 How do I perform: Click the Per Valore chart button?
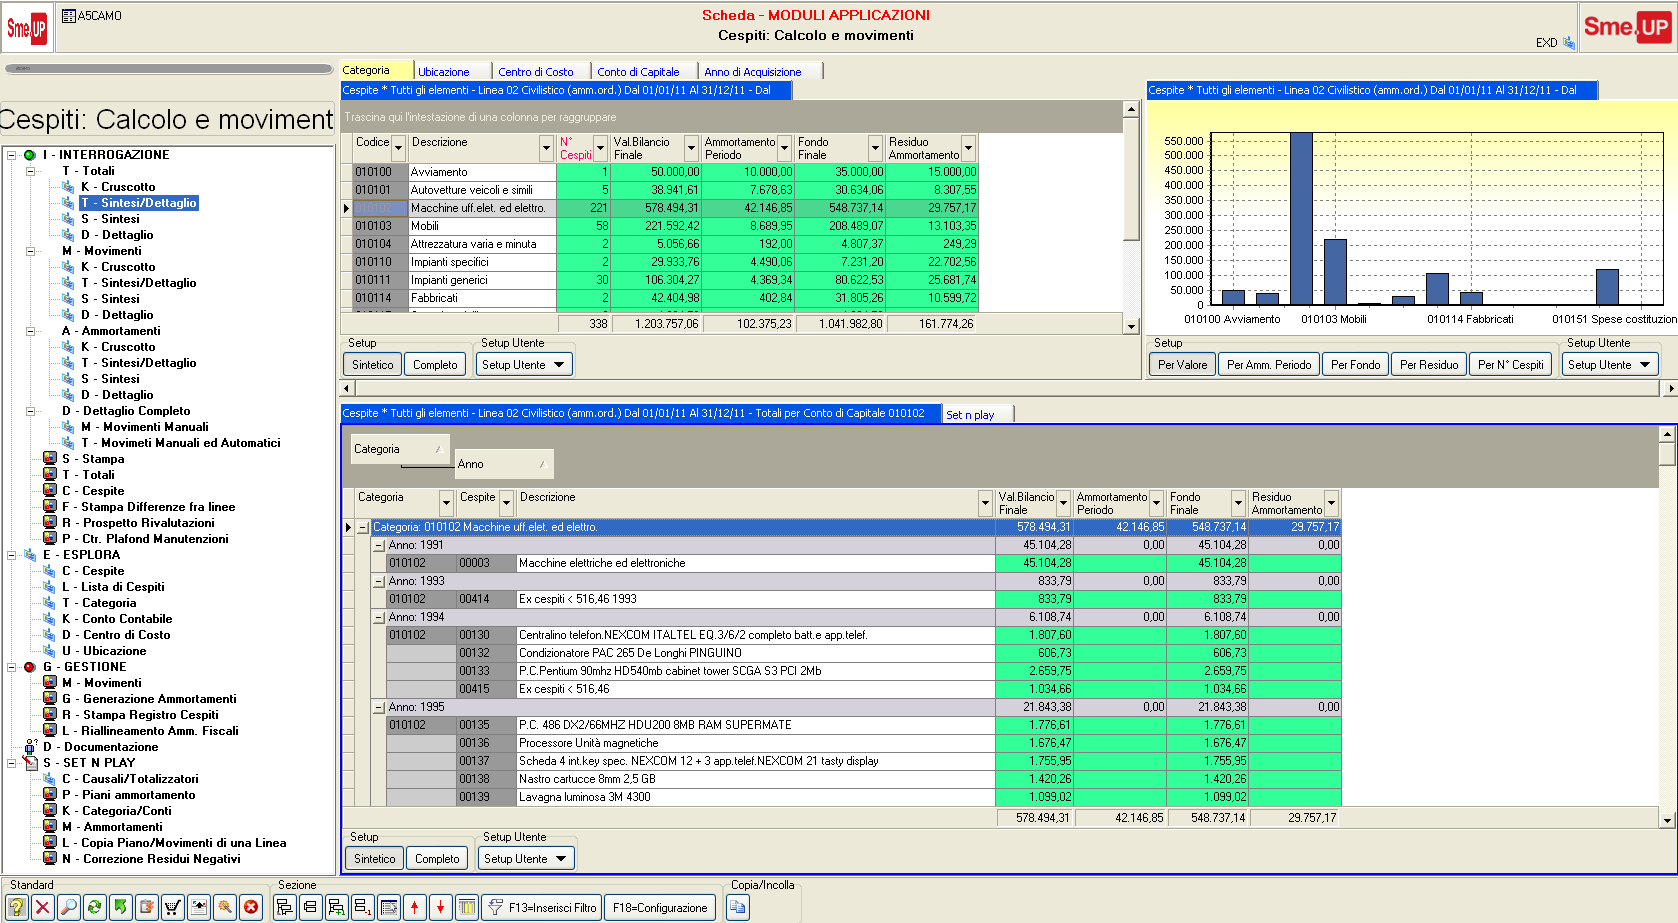[x=1182, y=365]
